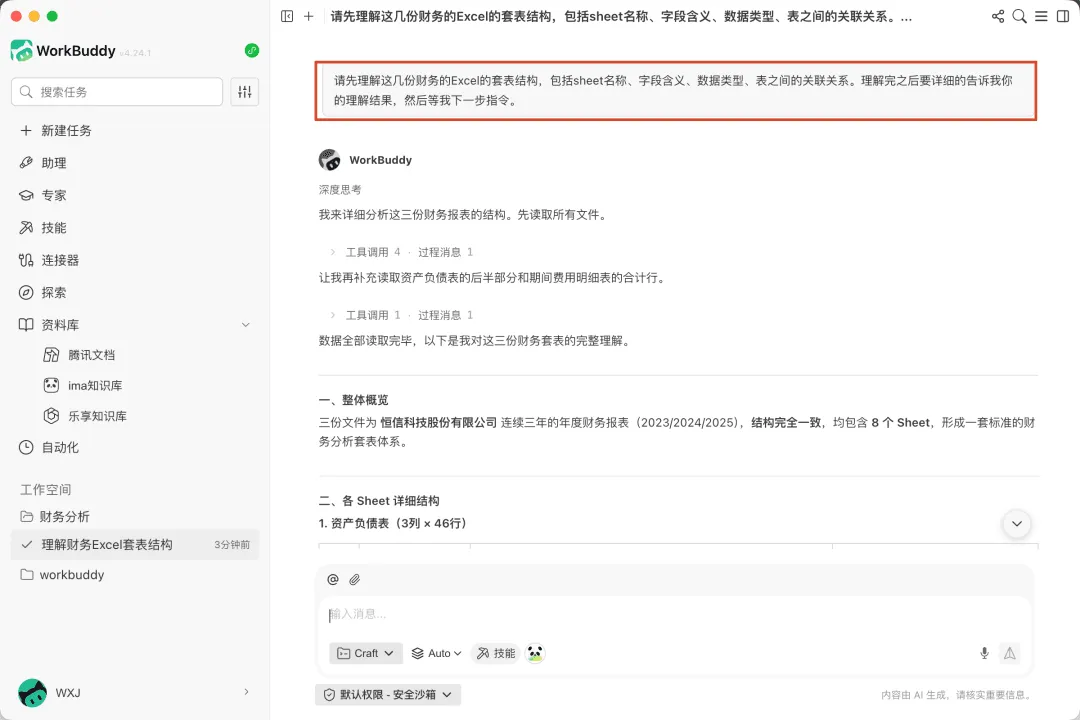Image resolution: width=1080 pixels, height=720 pixels.
Task: Click the 工作空间 section label
Action: [45, 490]
